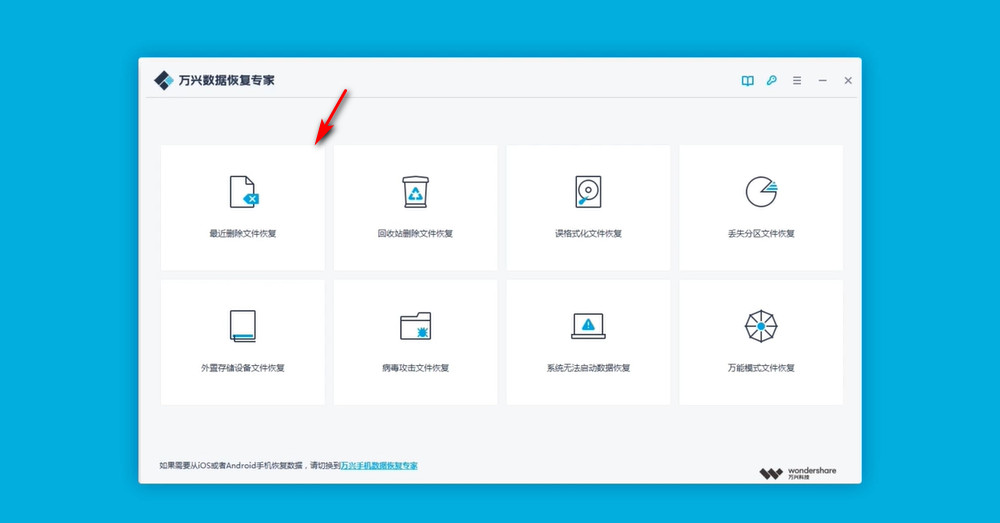Open the external storage device recovery icon
The image size is (1000, 523).
pos(243,325)
